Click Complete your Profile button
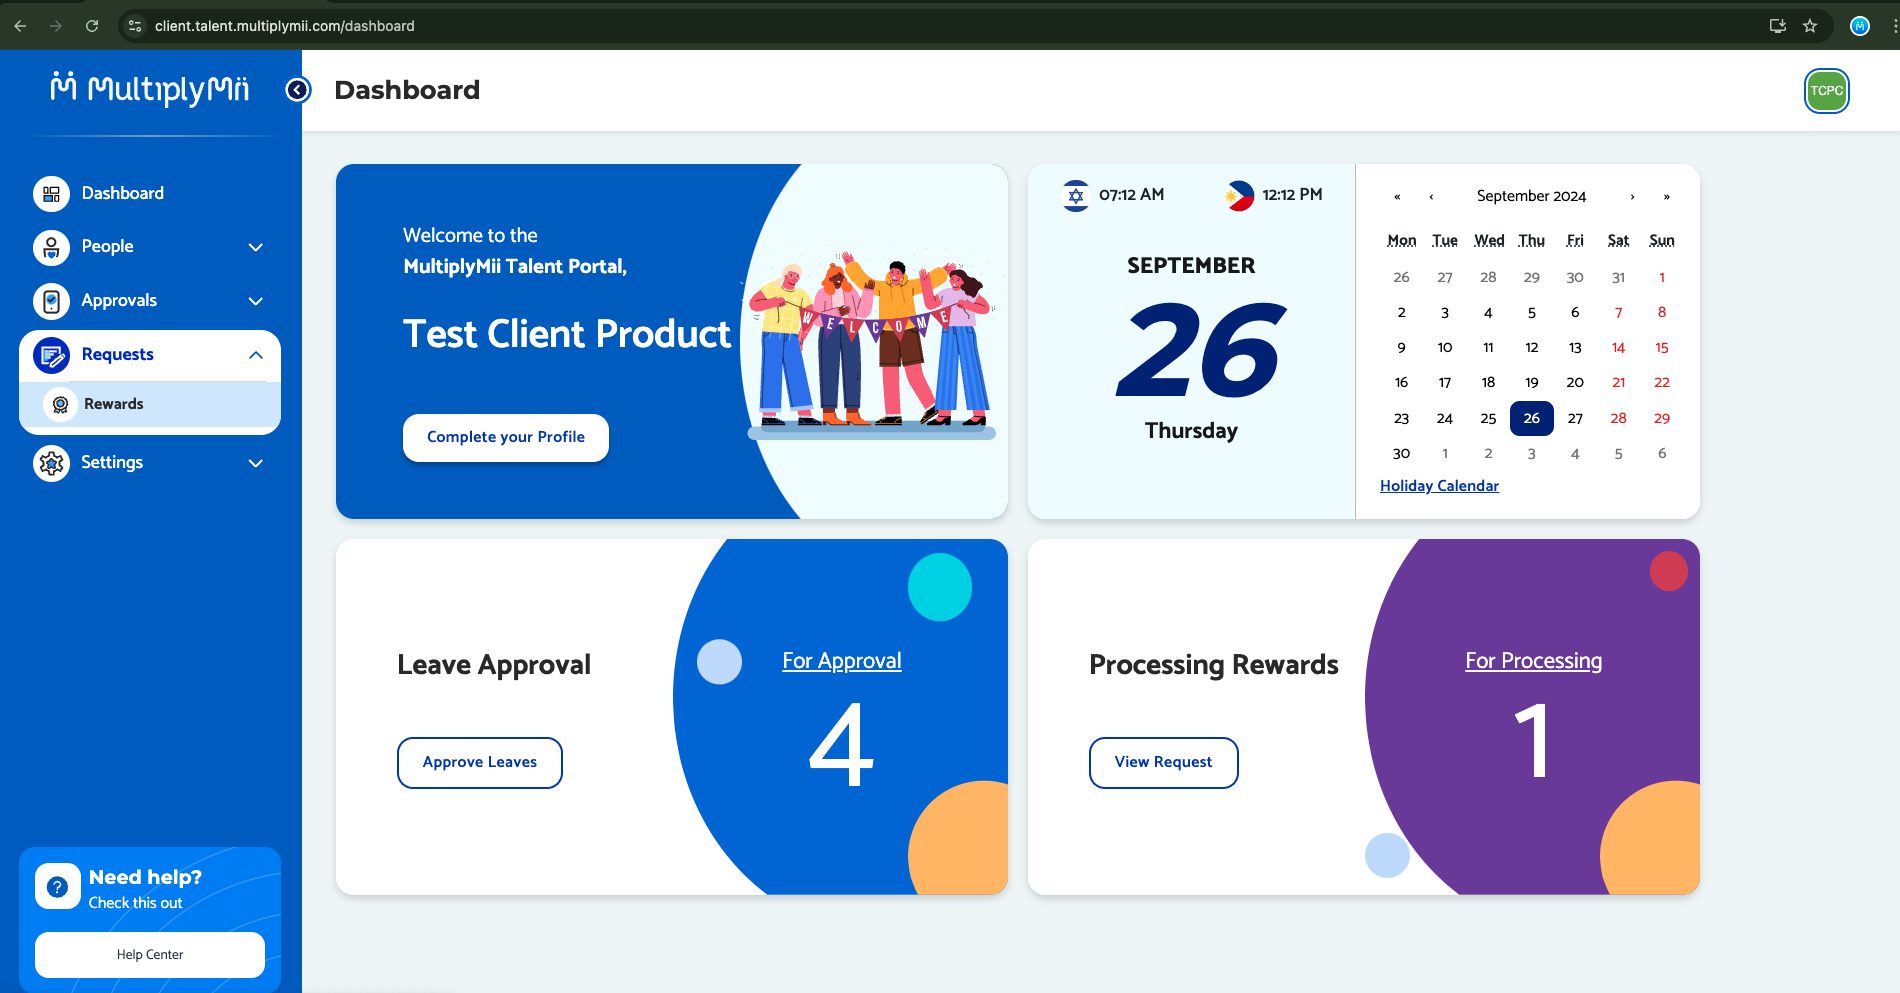This screenshot has width=1900, height=993. (506, 437)
